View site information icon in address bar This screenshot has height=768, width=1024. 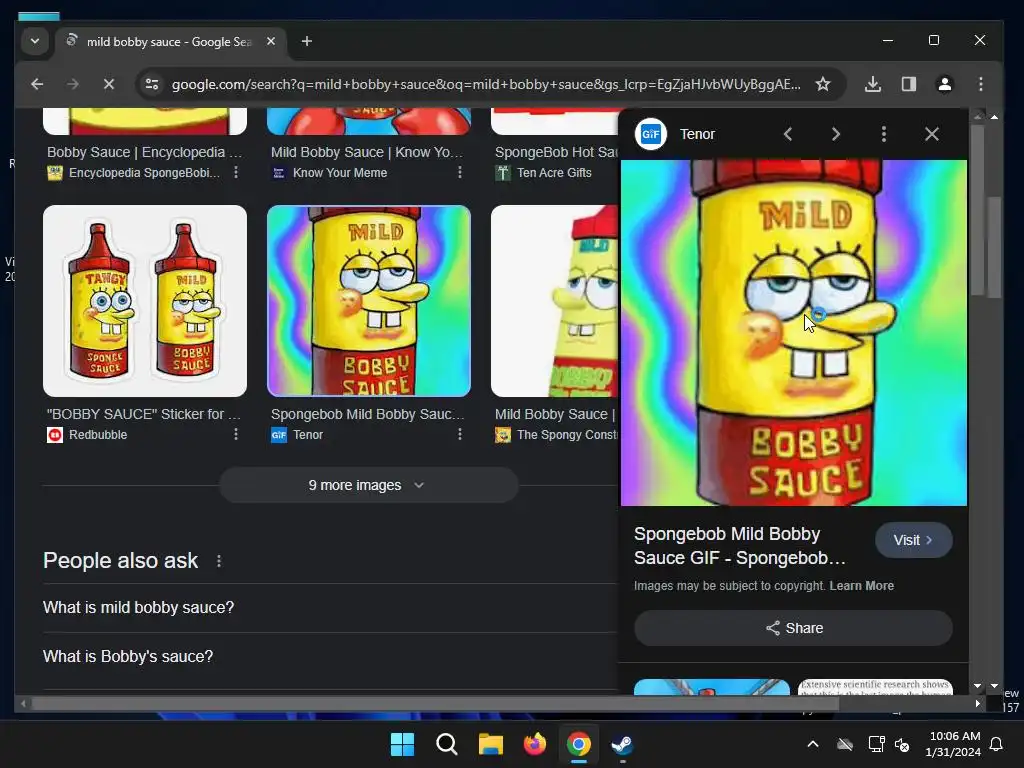tap(152, 84)
